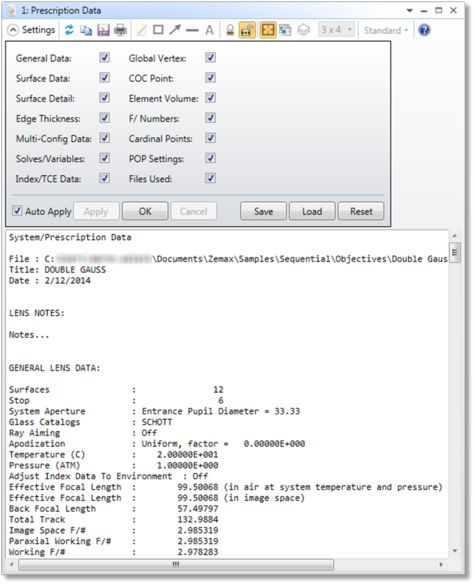Click the Apply button
The image size is (475, 584).
click(x=96, y=211)
